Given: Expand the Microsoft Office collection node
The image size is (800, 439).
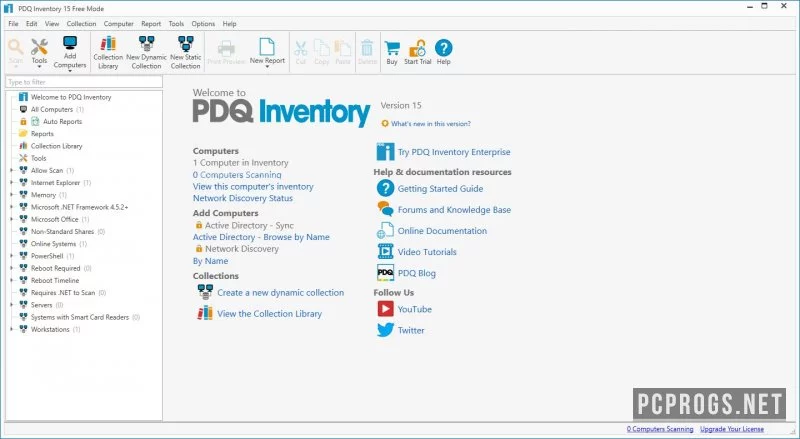Looking at the screenshot, I should pyautogui.click(x=12, y=219).
